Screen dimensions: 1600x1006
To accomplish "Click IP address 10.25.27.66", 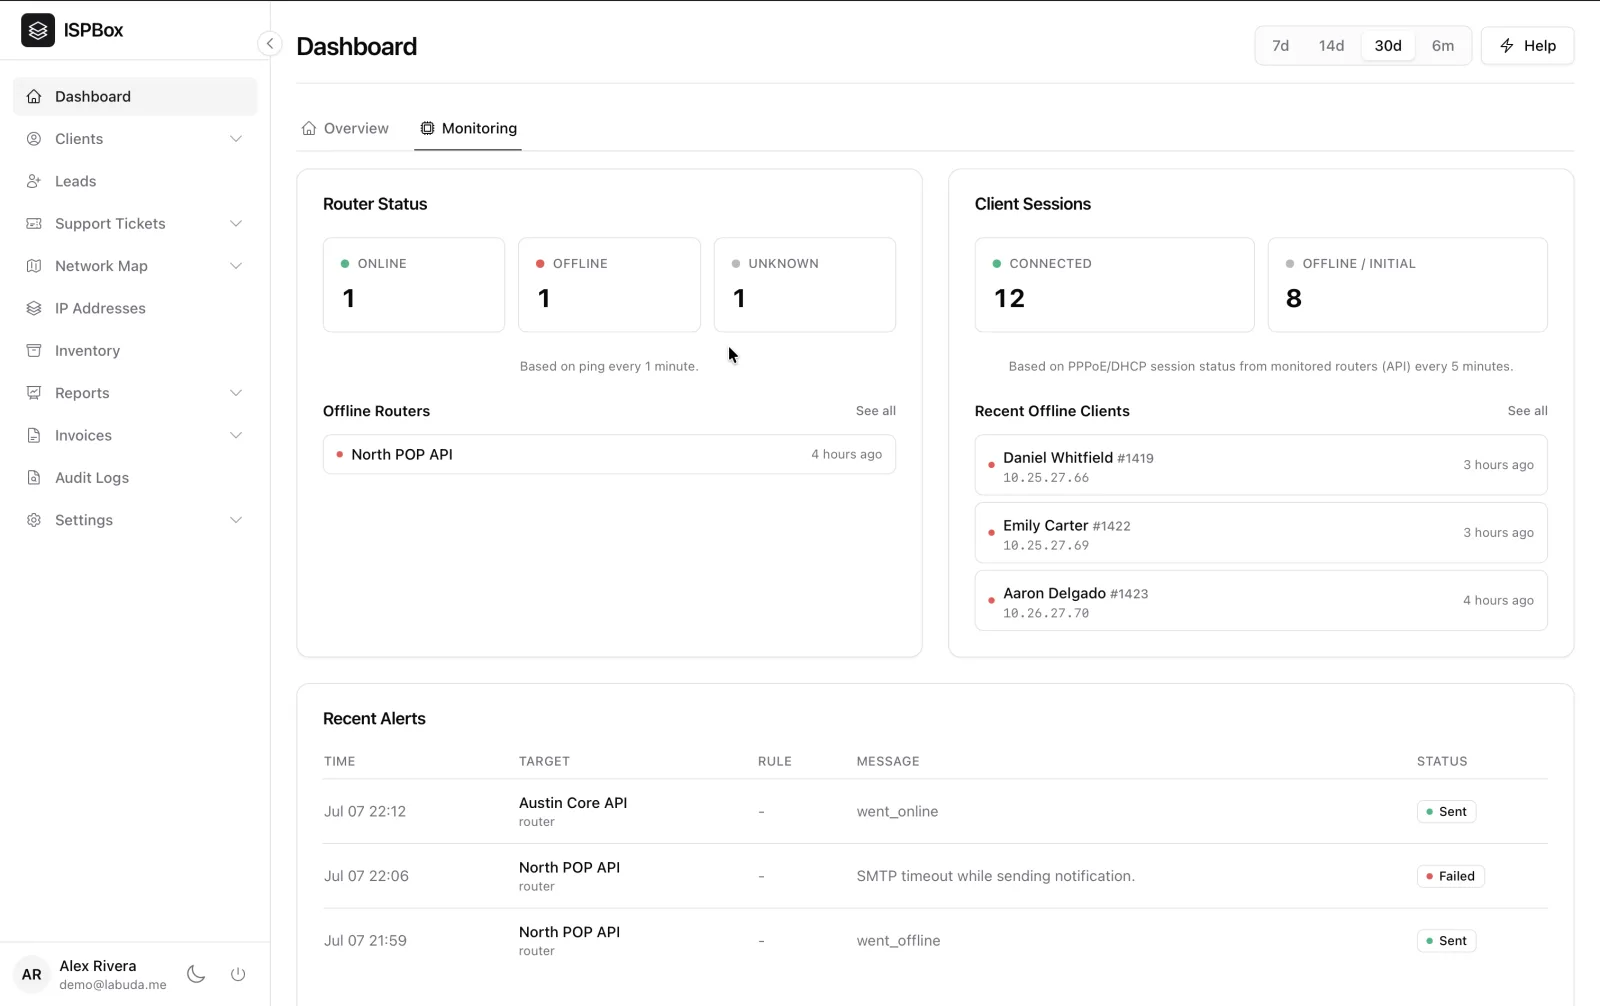I will pos(1046,478).
